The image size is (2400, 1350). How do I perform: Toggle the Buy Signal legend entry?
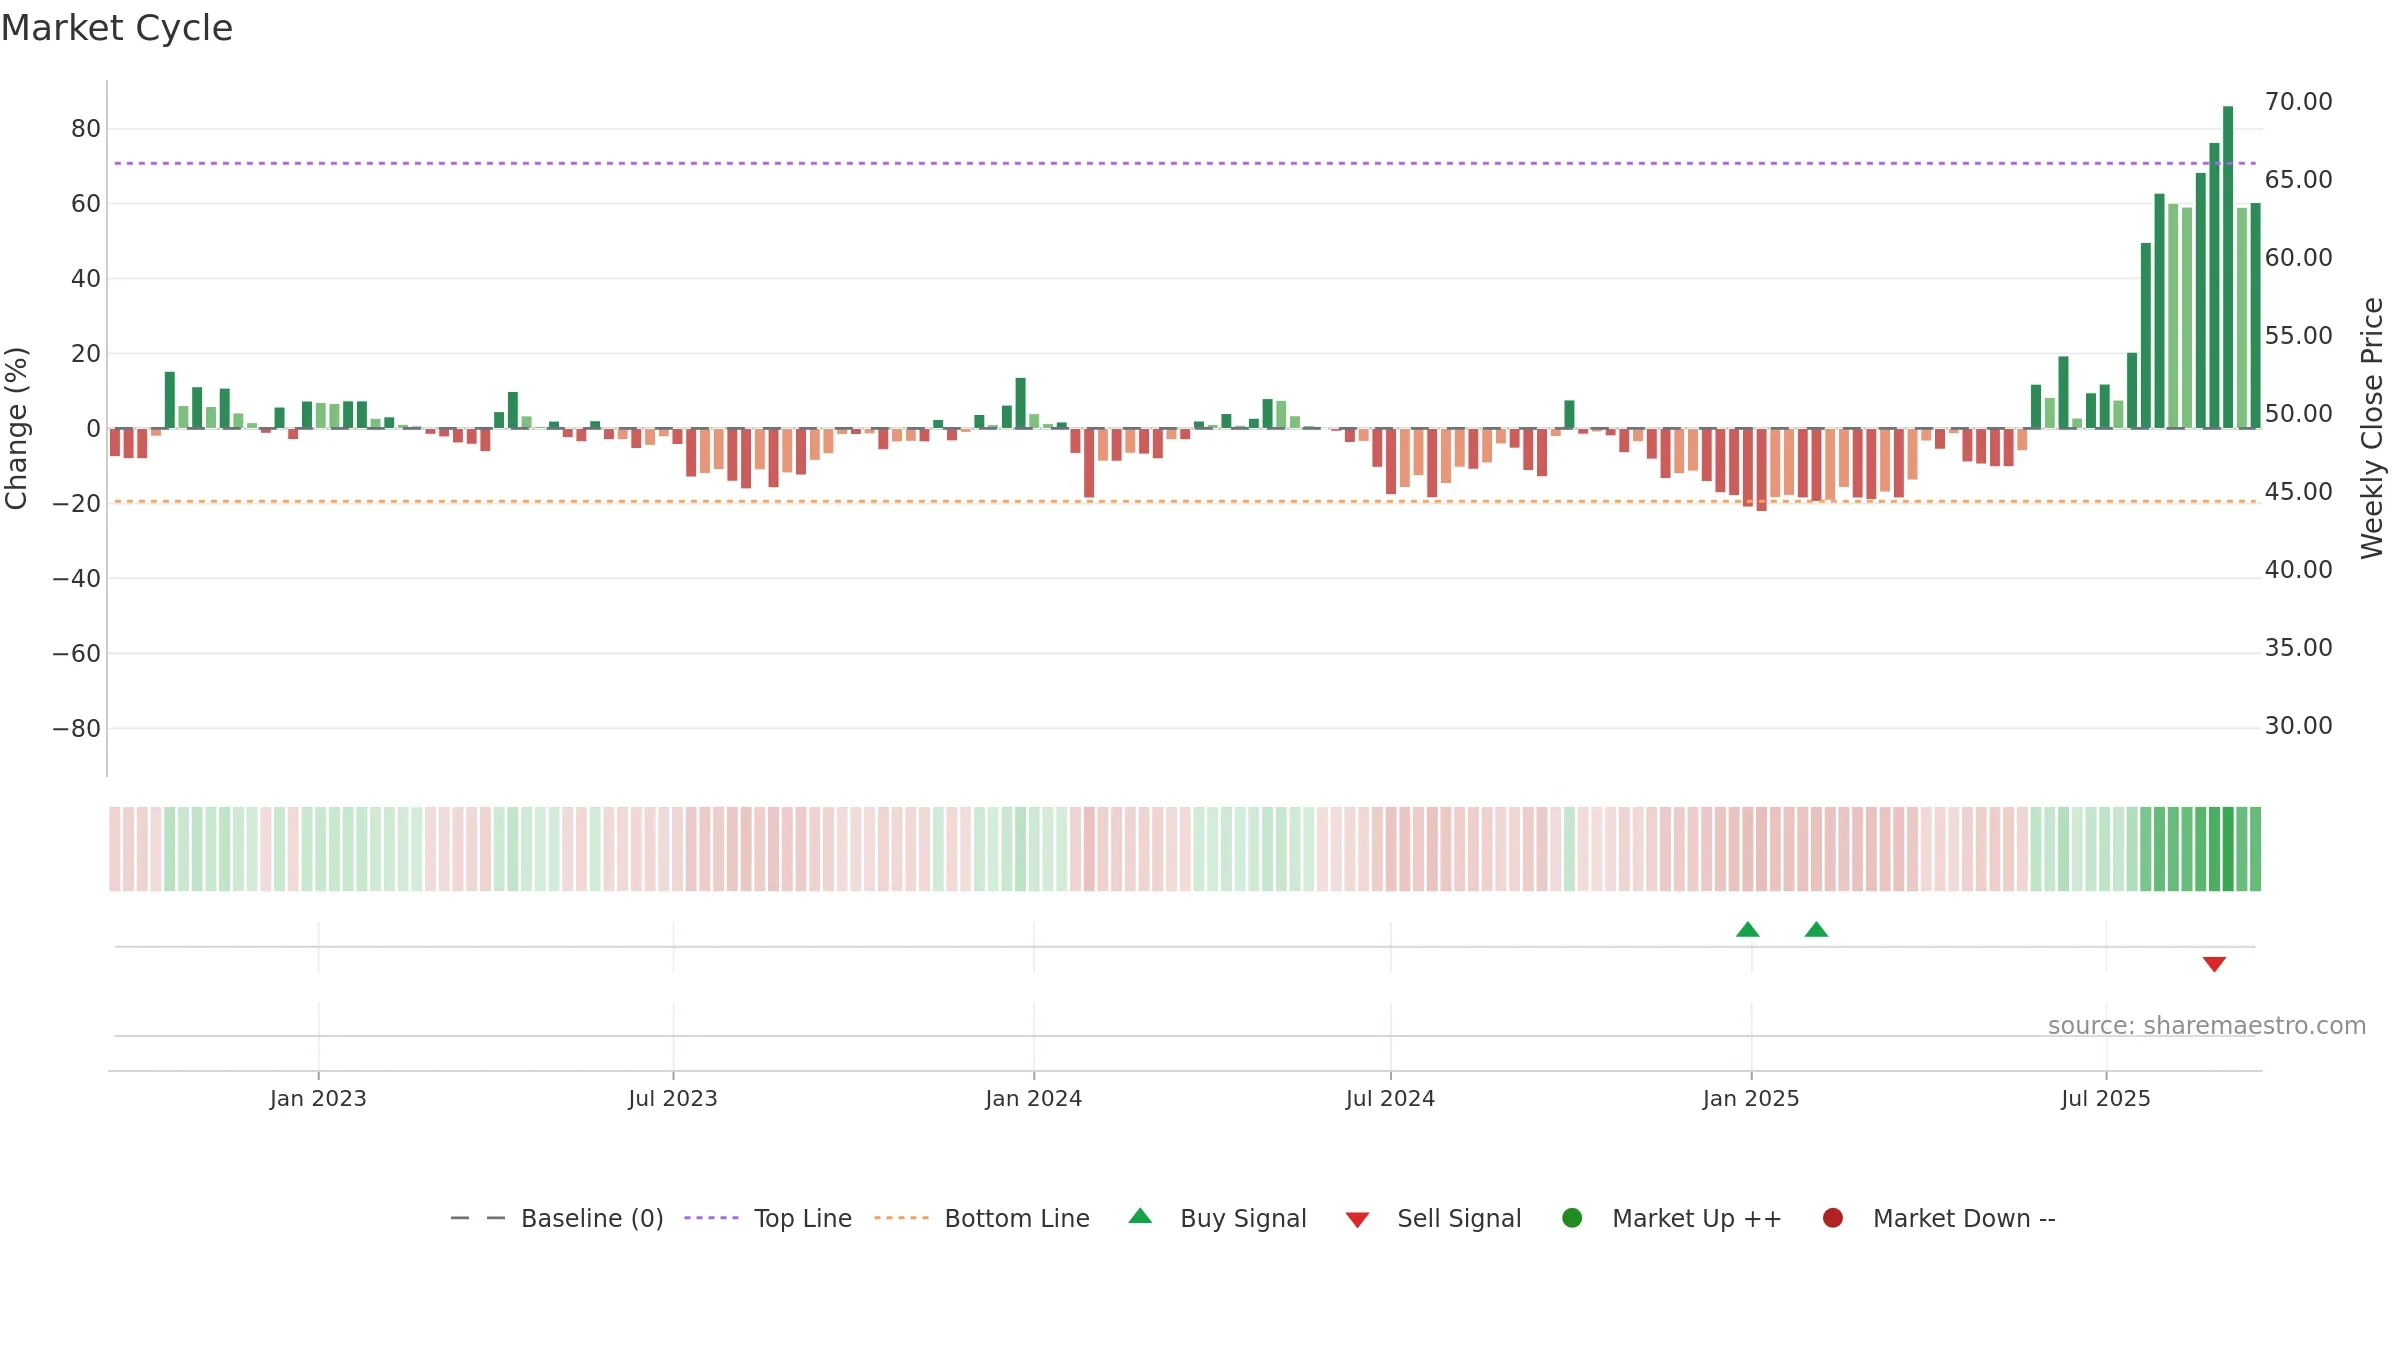pyautogui.click(x=1217, y=1218)
